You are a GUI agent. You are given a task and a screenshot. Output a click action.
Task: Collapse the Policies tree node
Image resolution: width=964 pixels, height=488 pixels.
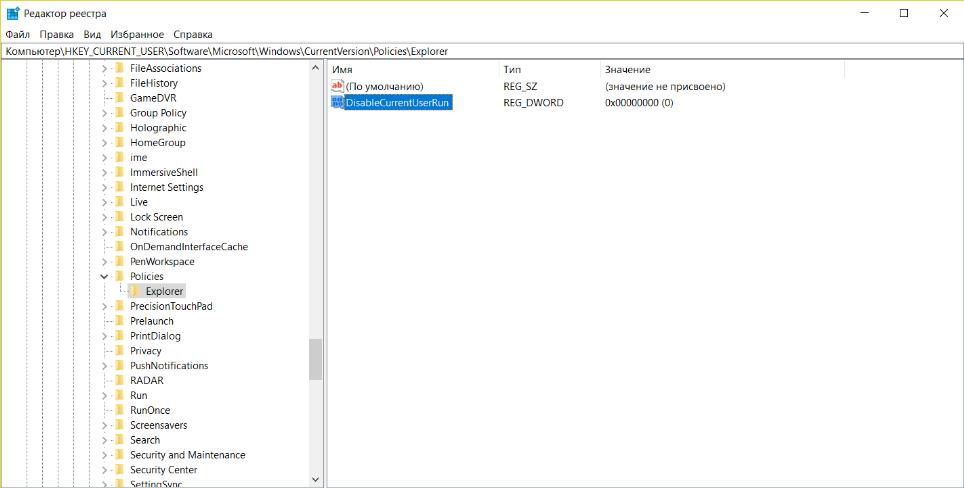105,277
